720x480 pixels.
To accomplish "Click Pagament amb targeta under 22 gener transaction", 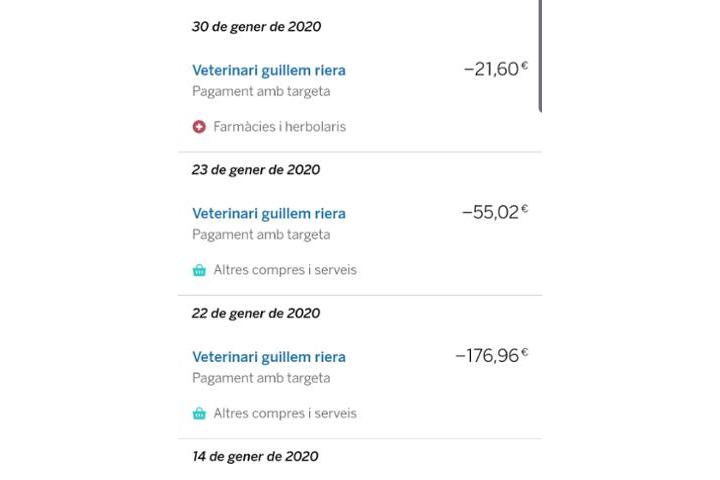I will click(x=260, y=378).
